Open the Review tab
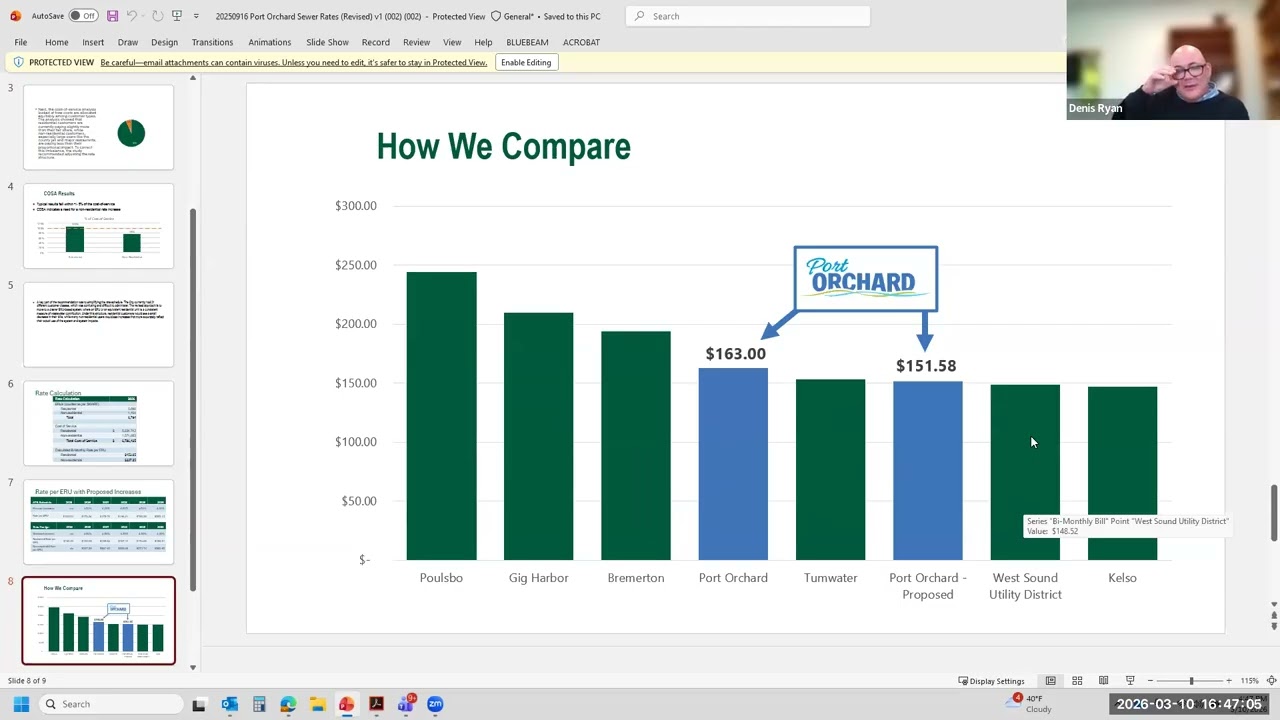1280x720 pixels. click(416, 42)
